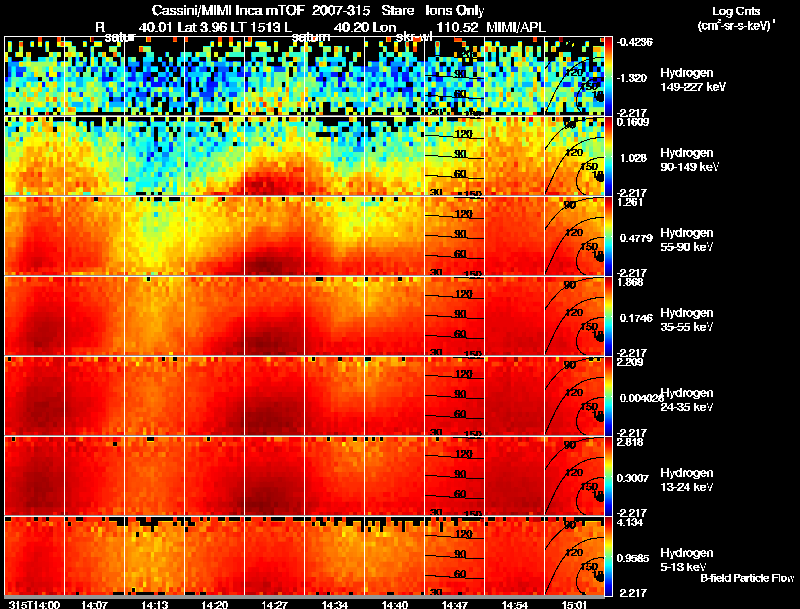This screenshot has width=800, height=609.
Task: Click the 14:07 time axis label
Action: (94, 605)
